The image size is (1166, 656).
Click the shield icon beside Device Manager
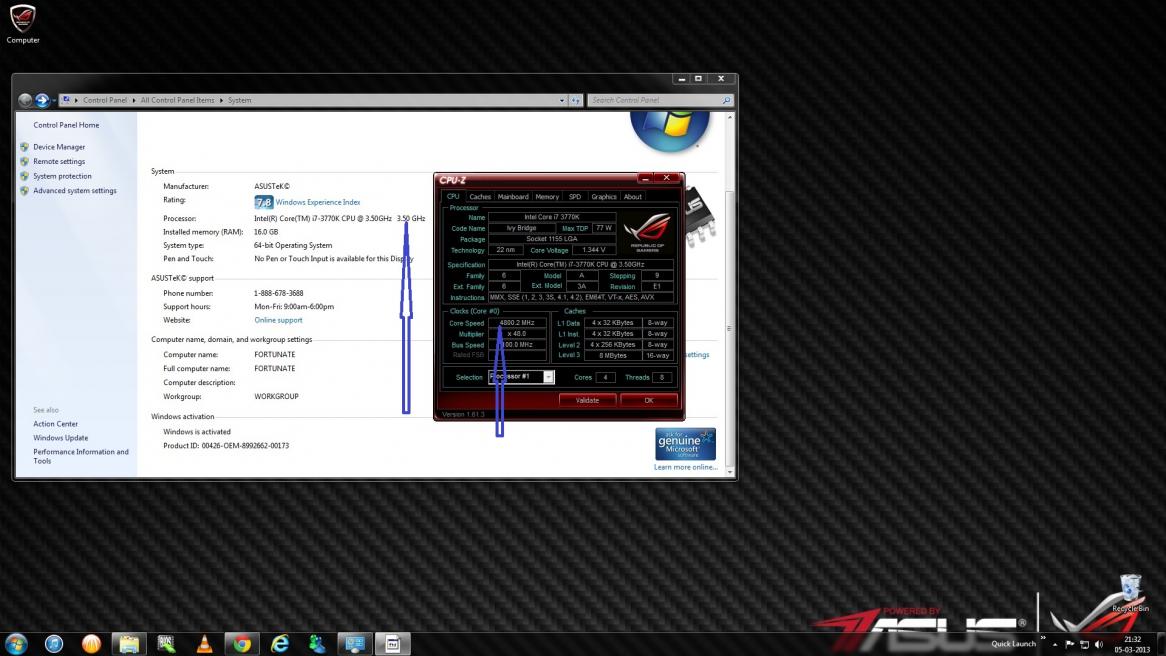(25, 147)
